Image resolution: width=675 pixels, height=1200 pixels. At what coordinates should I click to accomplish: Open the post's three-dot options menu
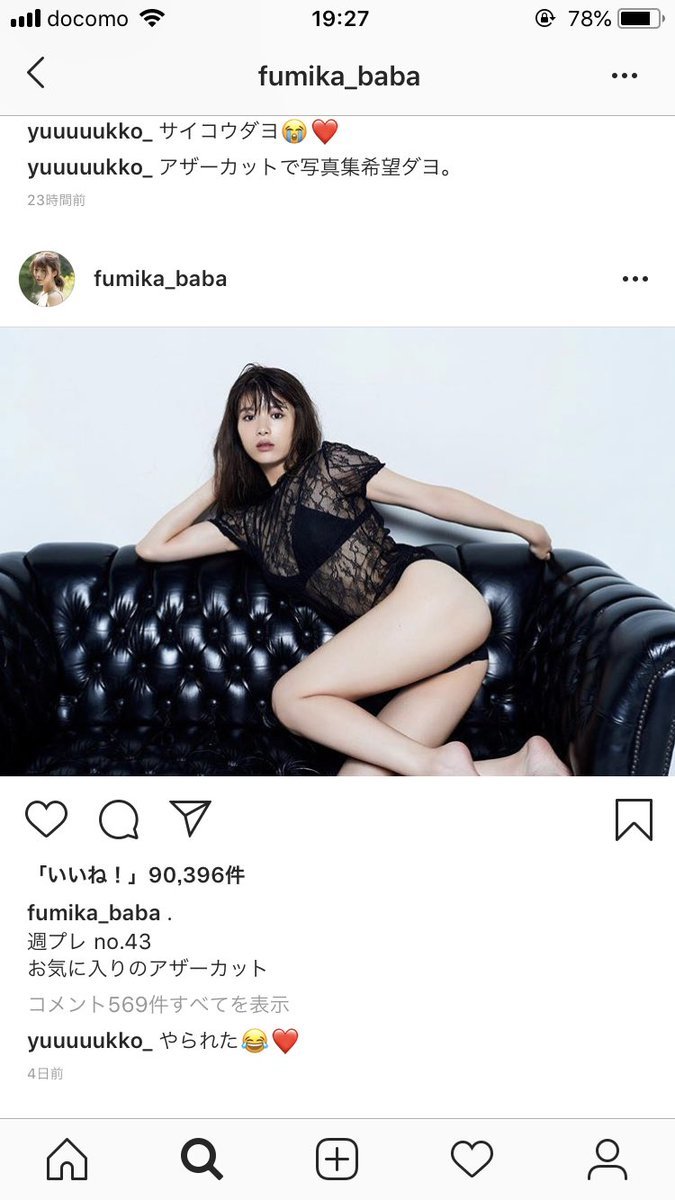635,279
